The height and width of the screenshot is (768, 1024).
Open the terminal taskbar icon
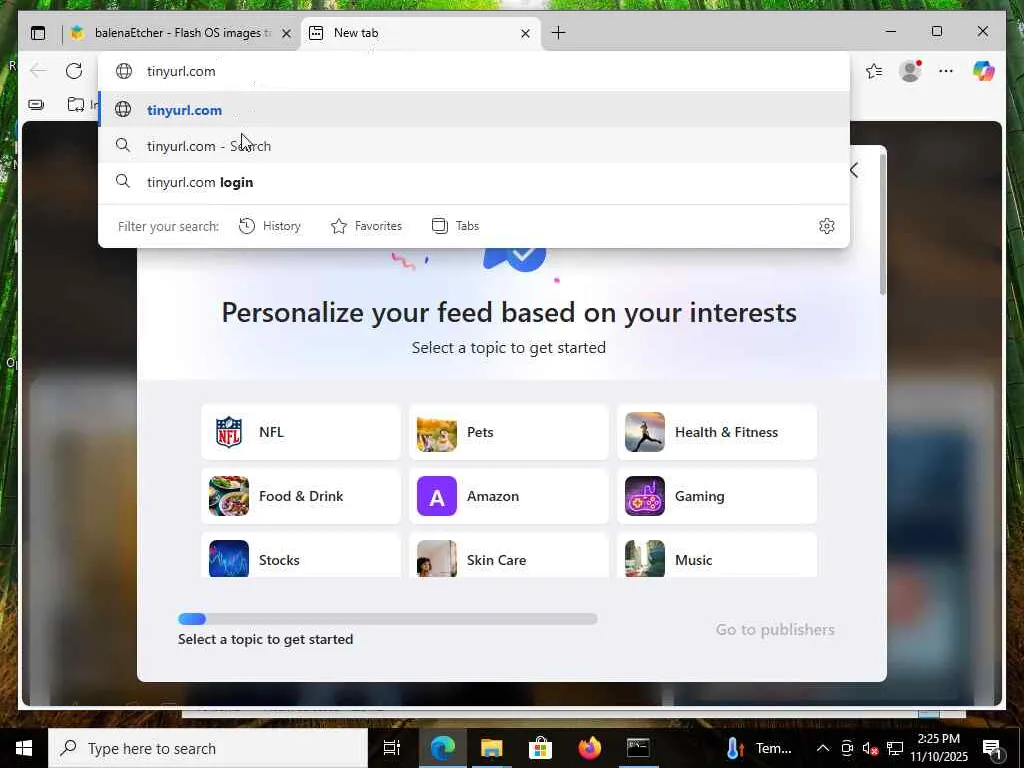click(x=638, y=748)
